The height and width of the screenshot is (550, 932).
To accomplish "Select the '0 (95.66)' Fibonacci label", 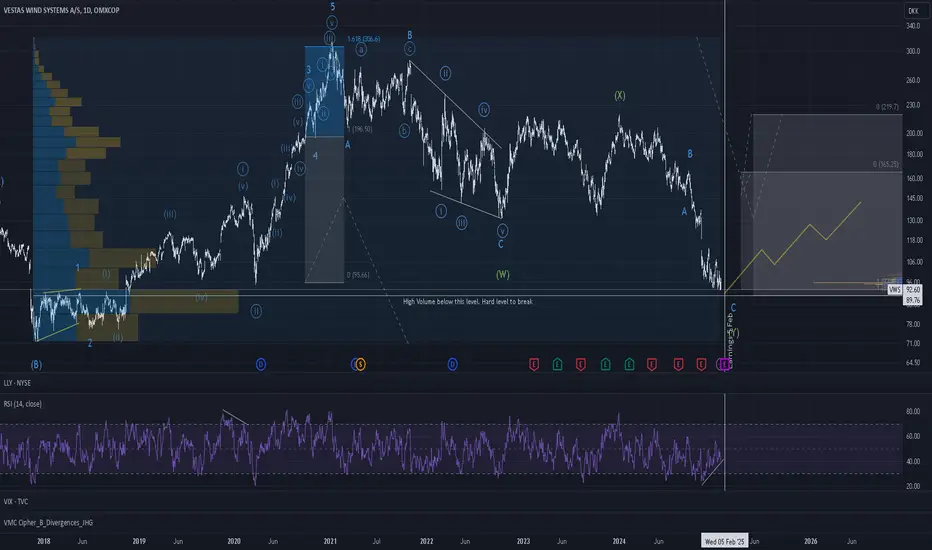I will pyautogui.click(x=358, y=275).
